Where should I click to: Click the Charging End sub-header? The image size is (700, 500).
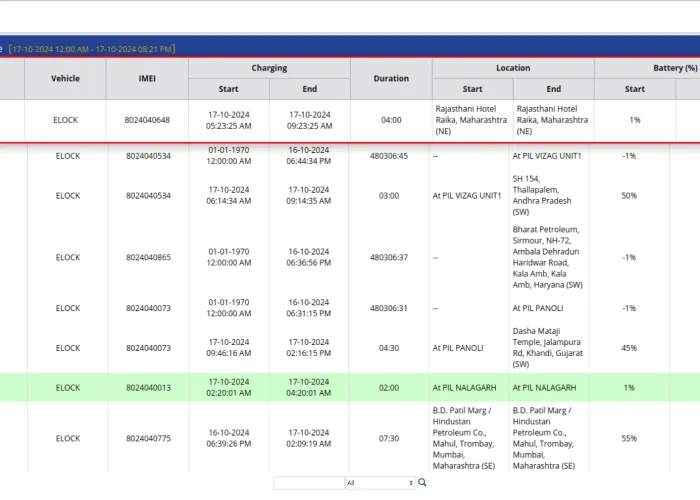(310, 89)
